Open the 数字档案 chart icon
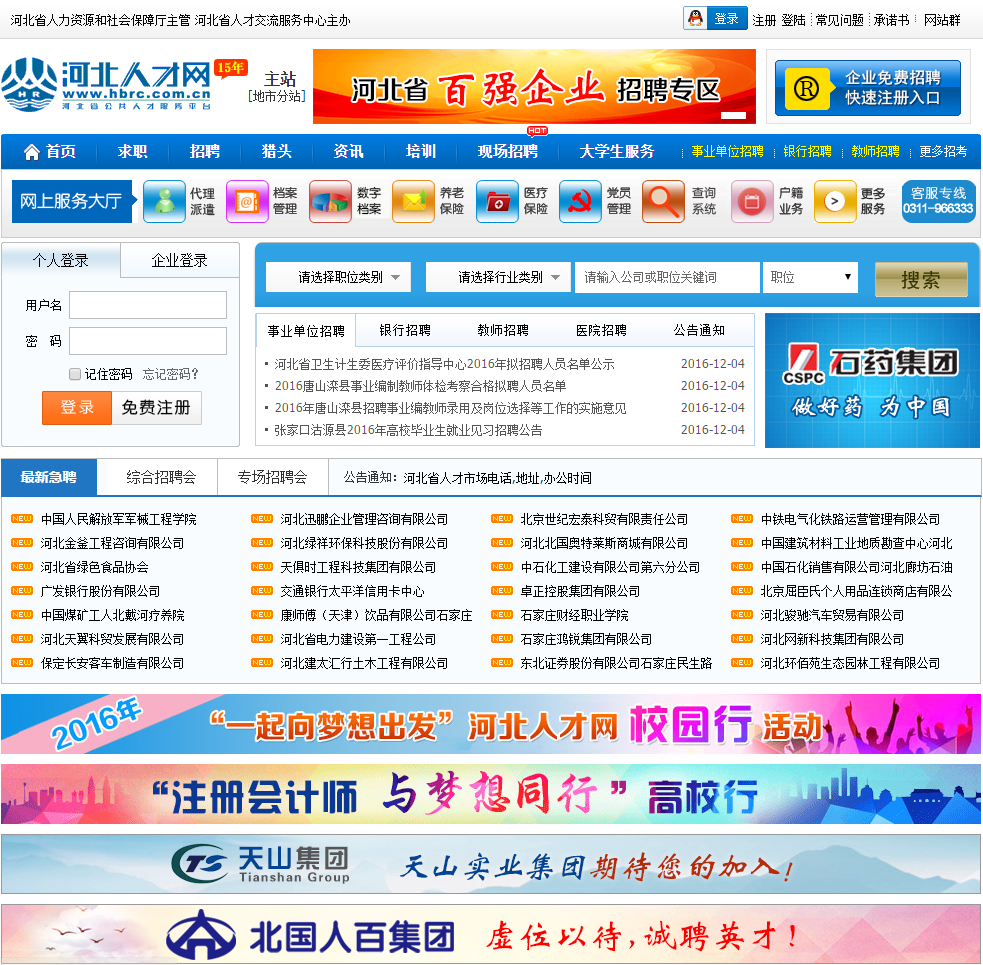This screenshot has width=983, height=965. 330,201
